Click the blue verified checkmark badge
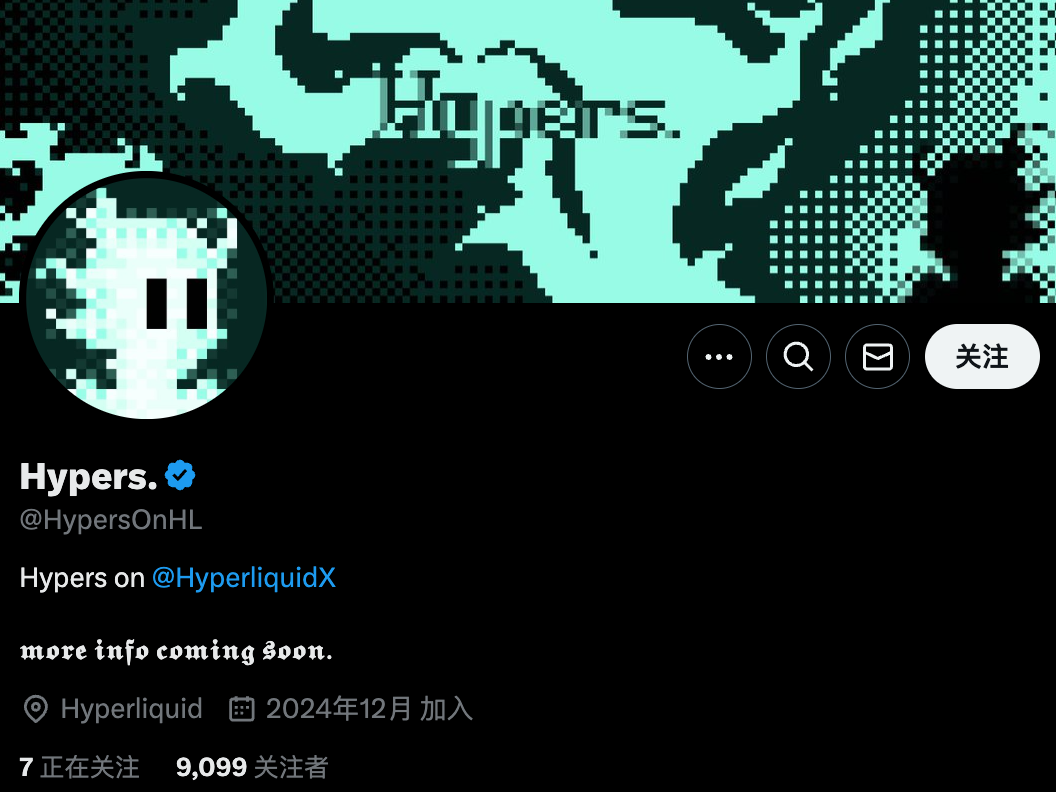The image size is (1056, 792). [180, 475]
